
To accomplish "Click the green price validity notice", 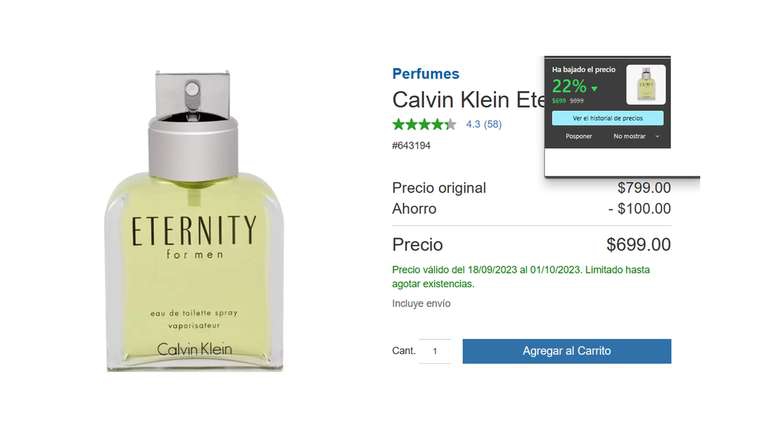I will pyautogui.click(x=521, y=277).
